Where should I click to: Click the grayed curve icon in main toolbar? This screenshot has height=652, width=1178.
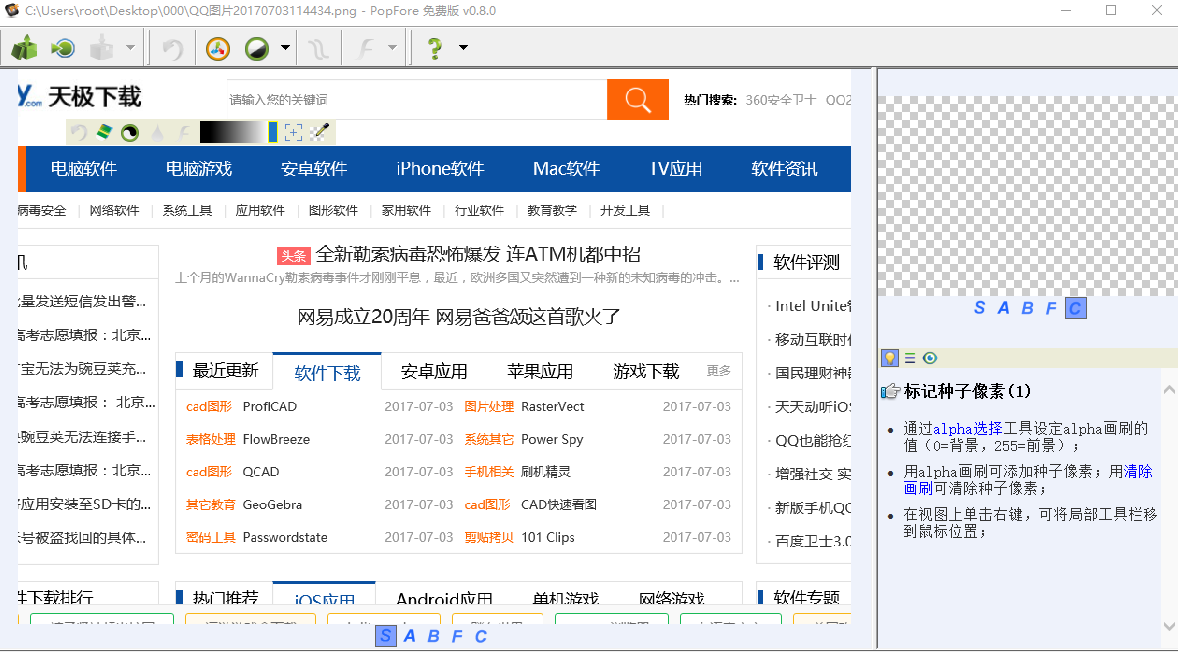pyautogui.click(x=318, y=49)
